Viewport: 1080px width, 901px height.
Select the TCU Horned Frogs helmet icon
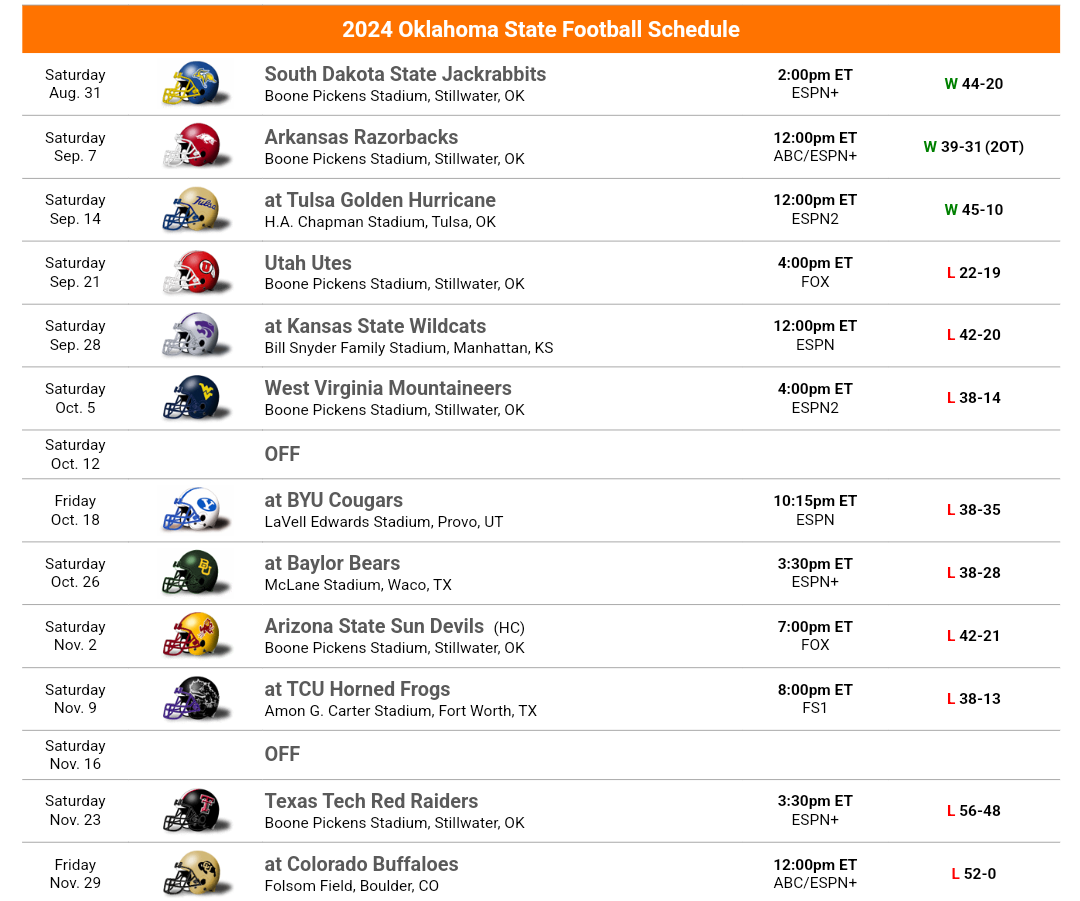pyautogui.click(x=196, y=698)
